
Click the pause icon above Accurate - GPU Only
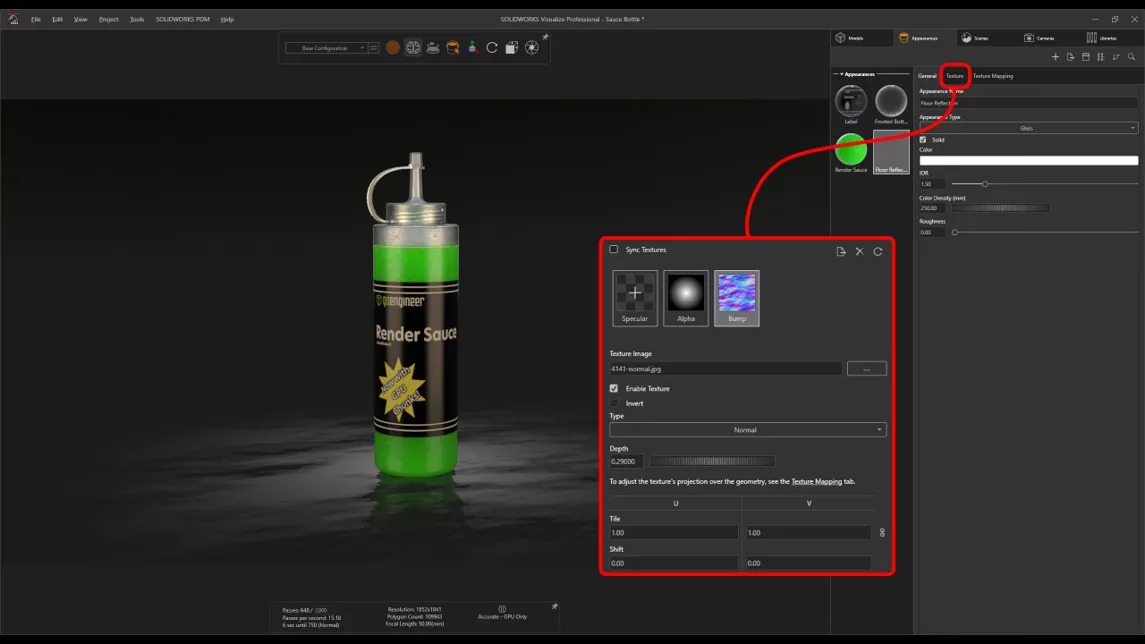click(x=502, y=608)
